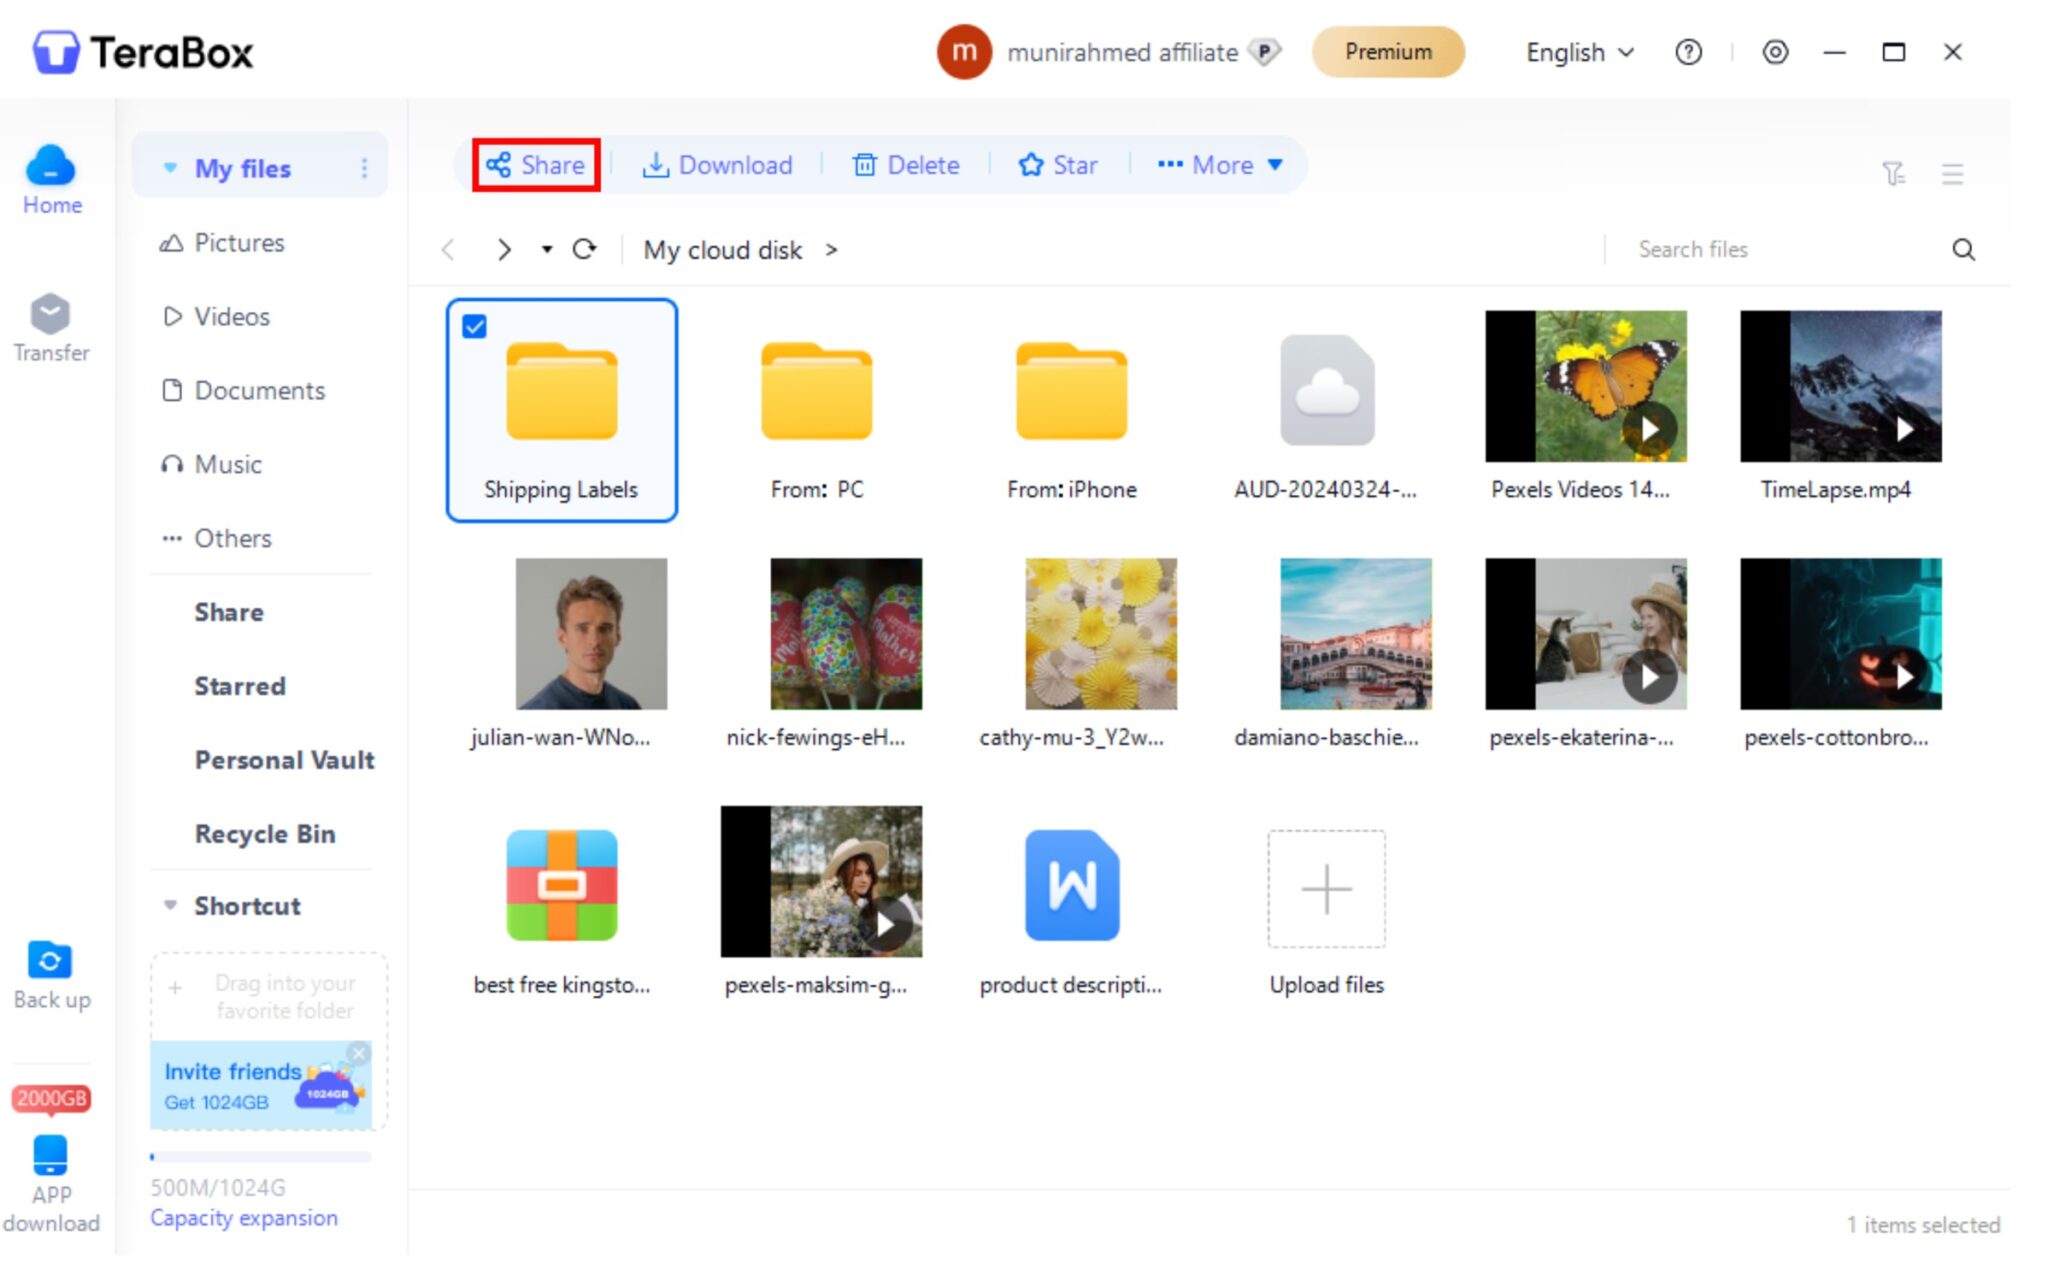Screen dimensions: 2048x1280
Task: Click the Capacity expansion link
Action: (x=243, y=1218)
